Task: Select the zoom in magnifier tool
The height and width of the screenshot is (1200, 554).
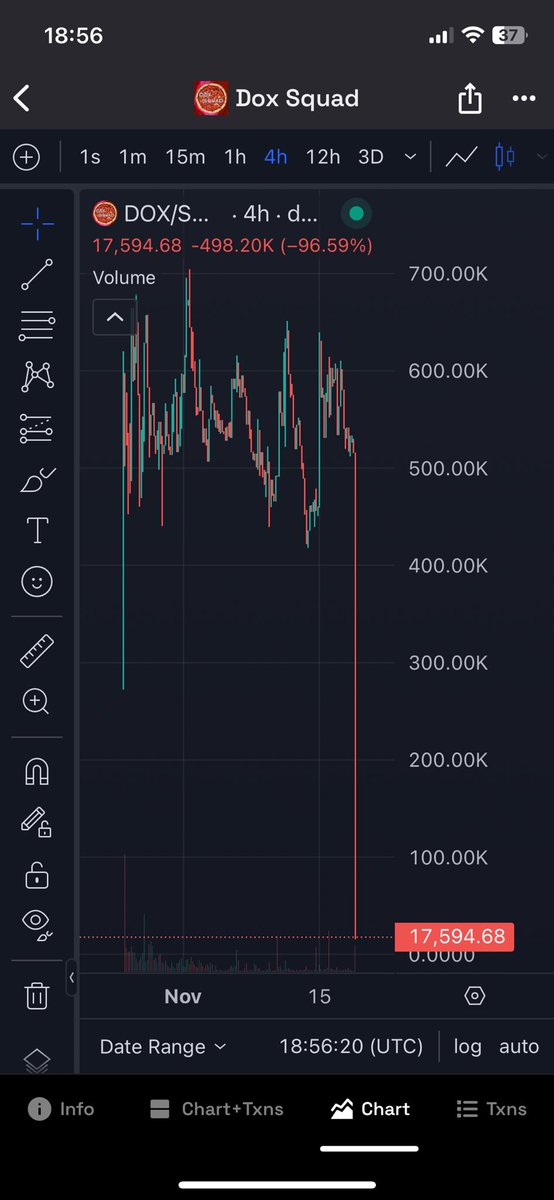Action: point(37,702)
